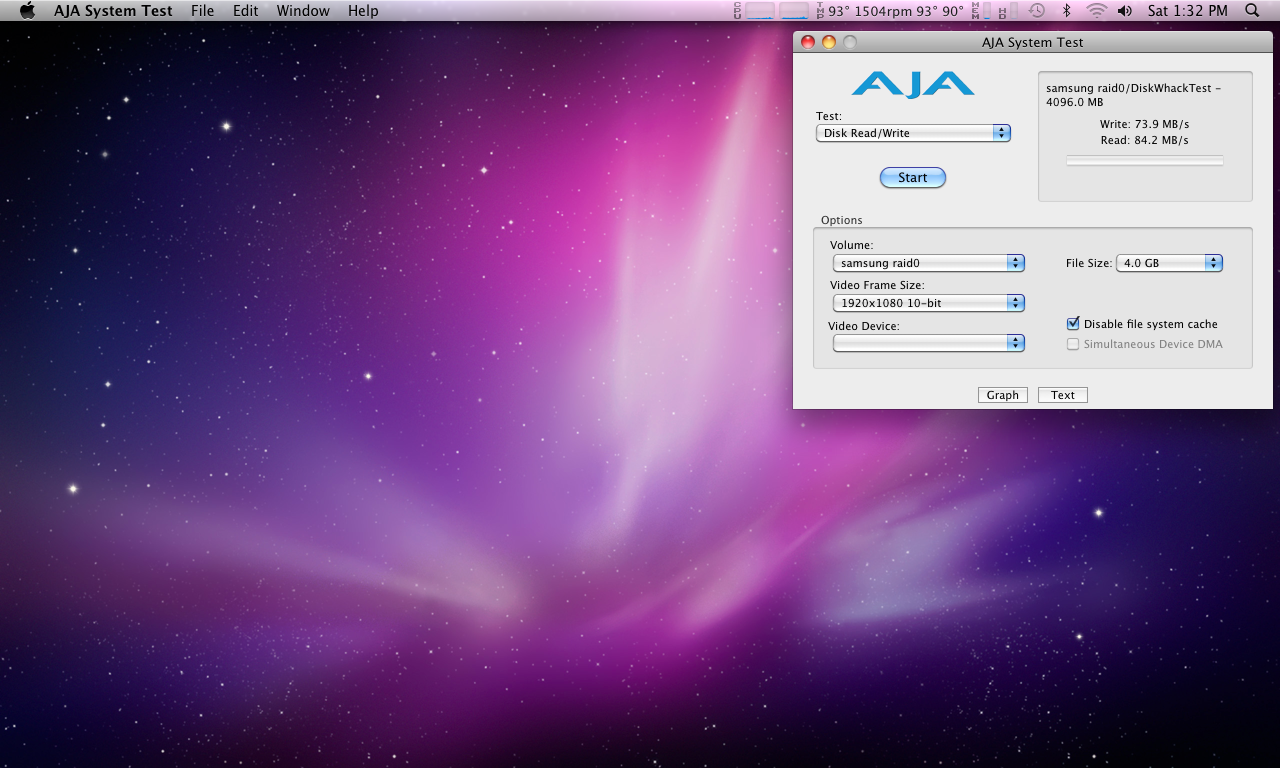Open the File menu
1280x768 pixels.
click(x=203, y=11)
